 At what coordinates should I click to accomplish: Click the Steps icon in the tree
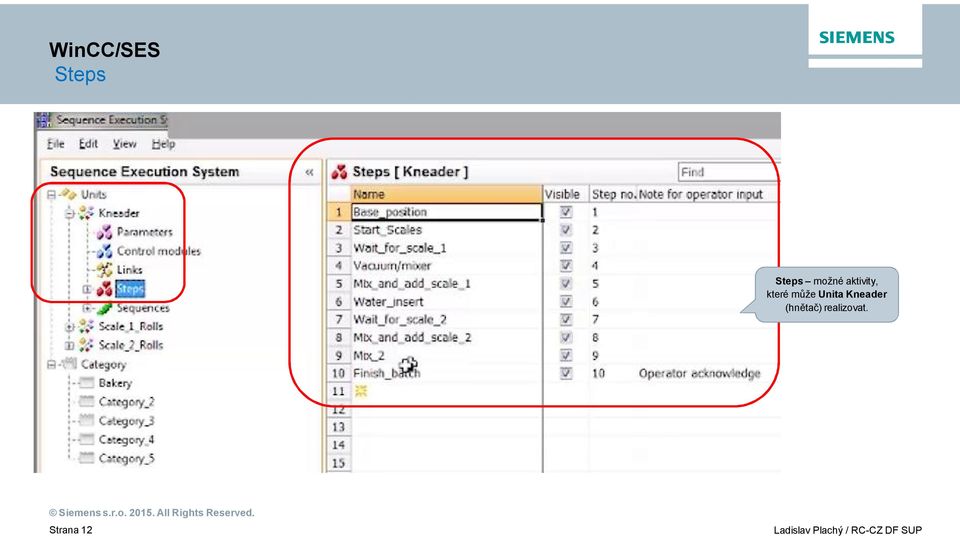[x=105, y=288]
